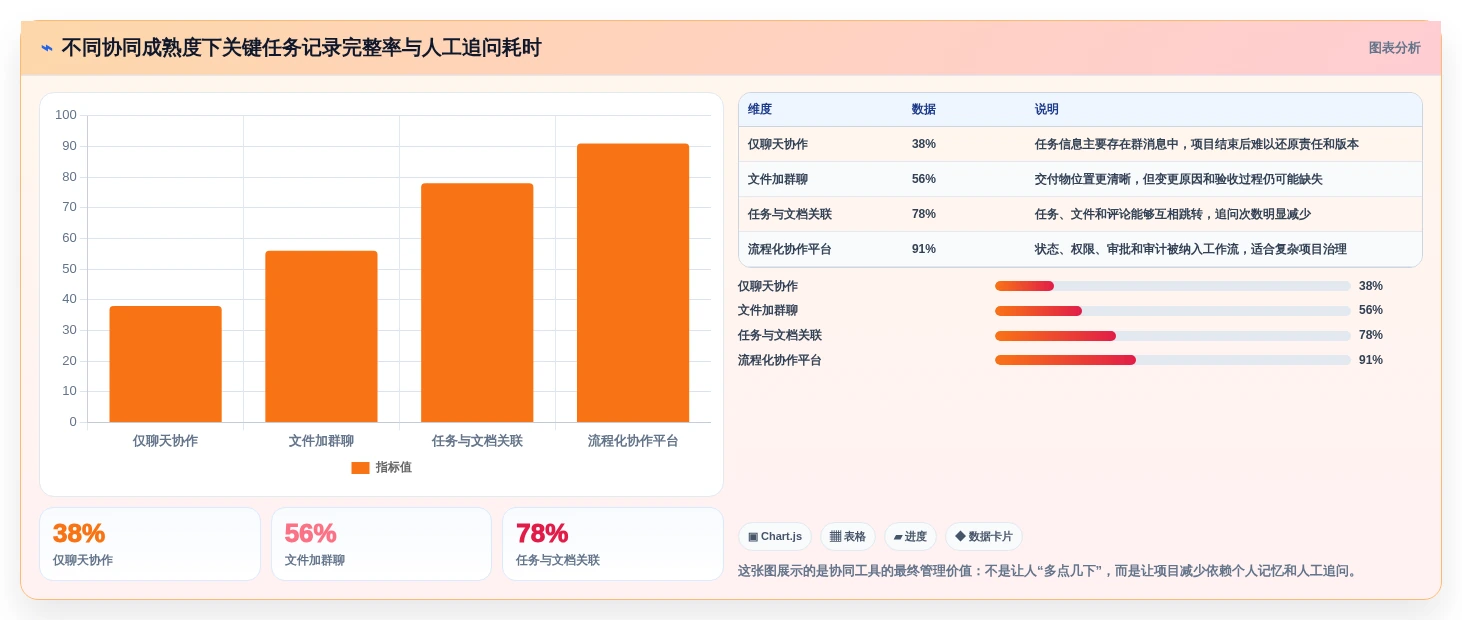Click description starting 状态、权限、审批和审计

1191,249
